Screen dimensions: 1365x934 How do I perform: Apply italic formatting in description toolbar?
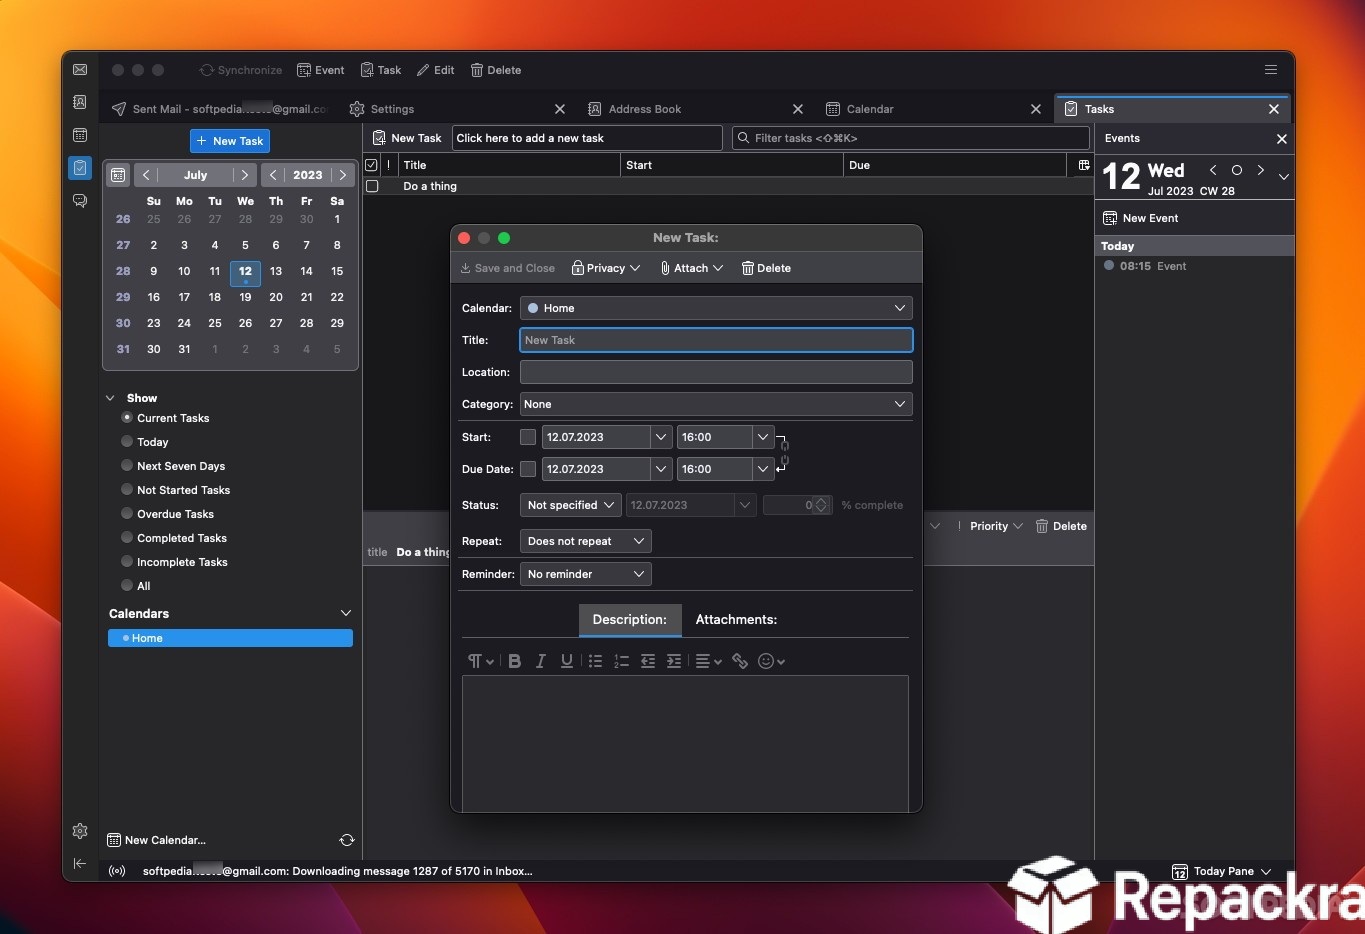541,661
